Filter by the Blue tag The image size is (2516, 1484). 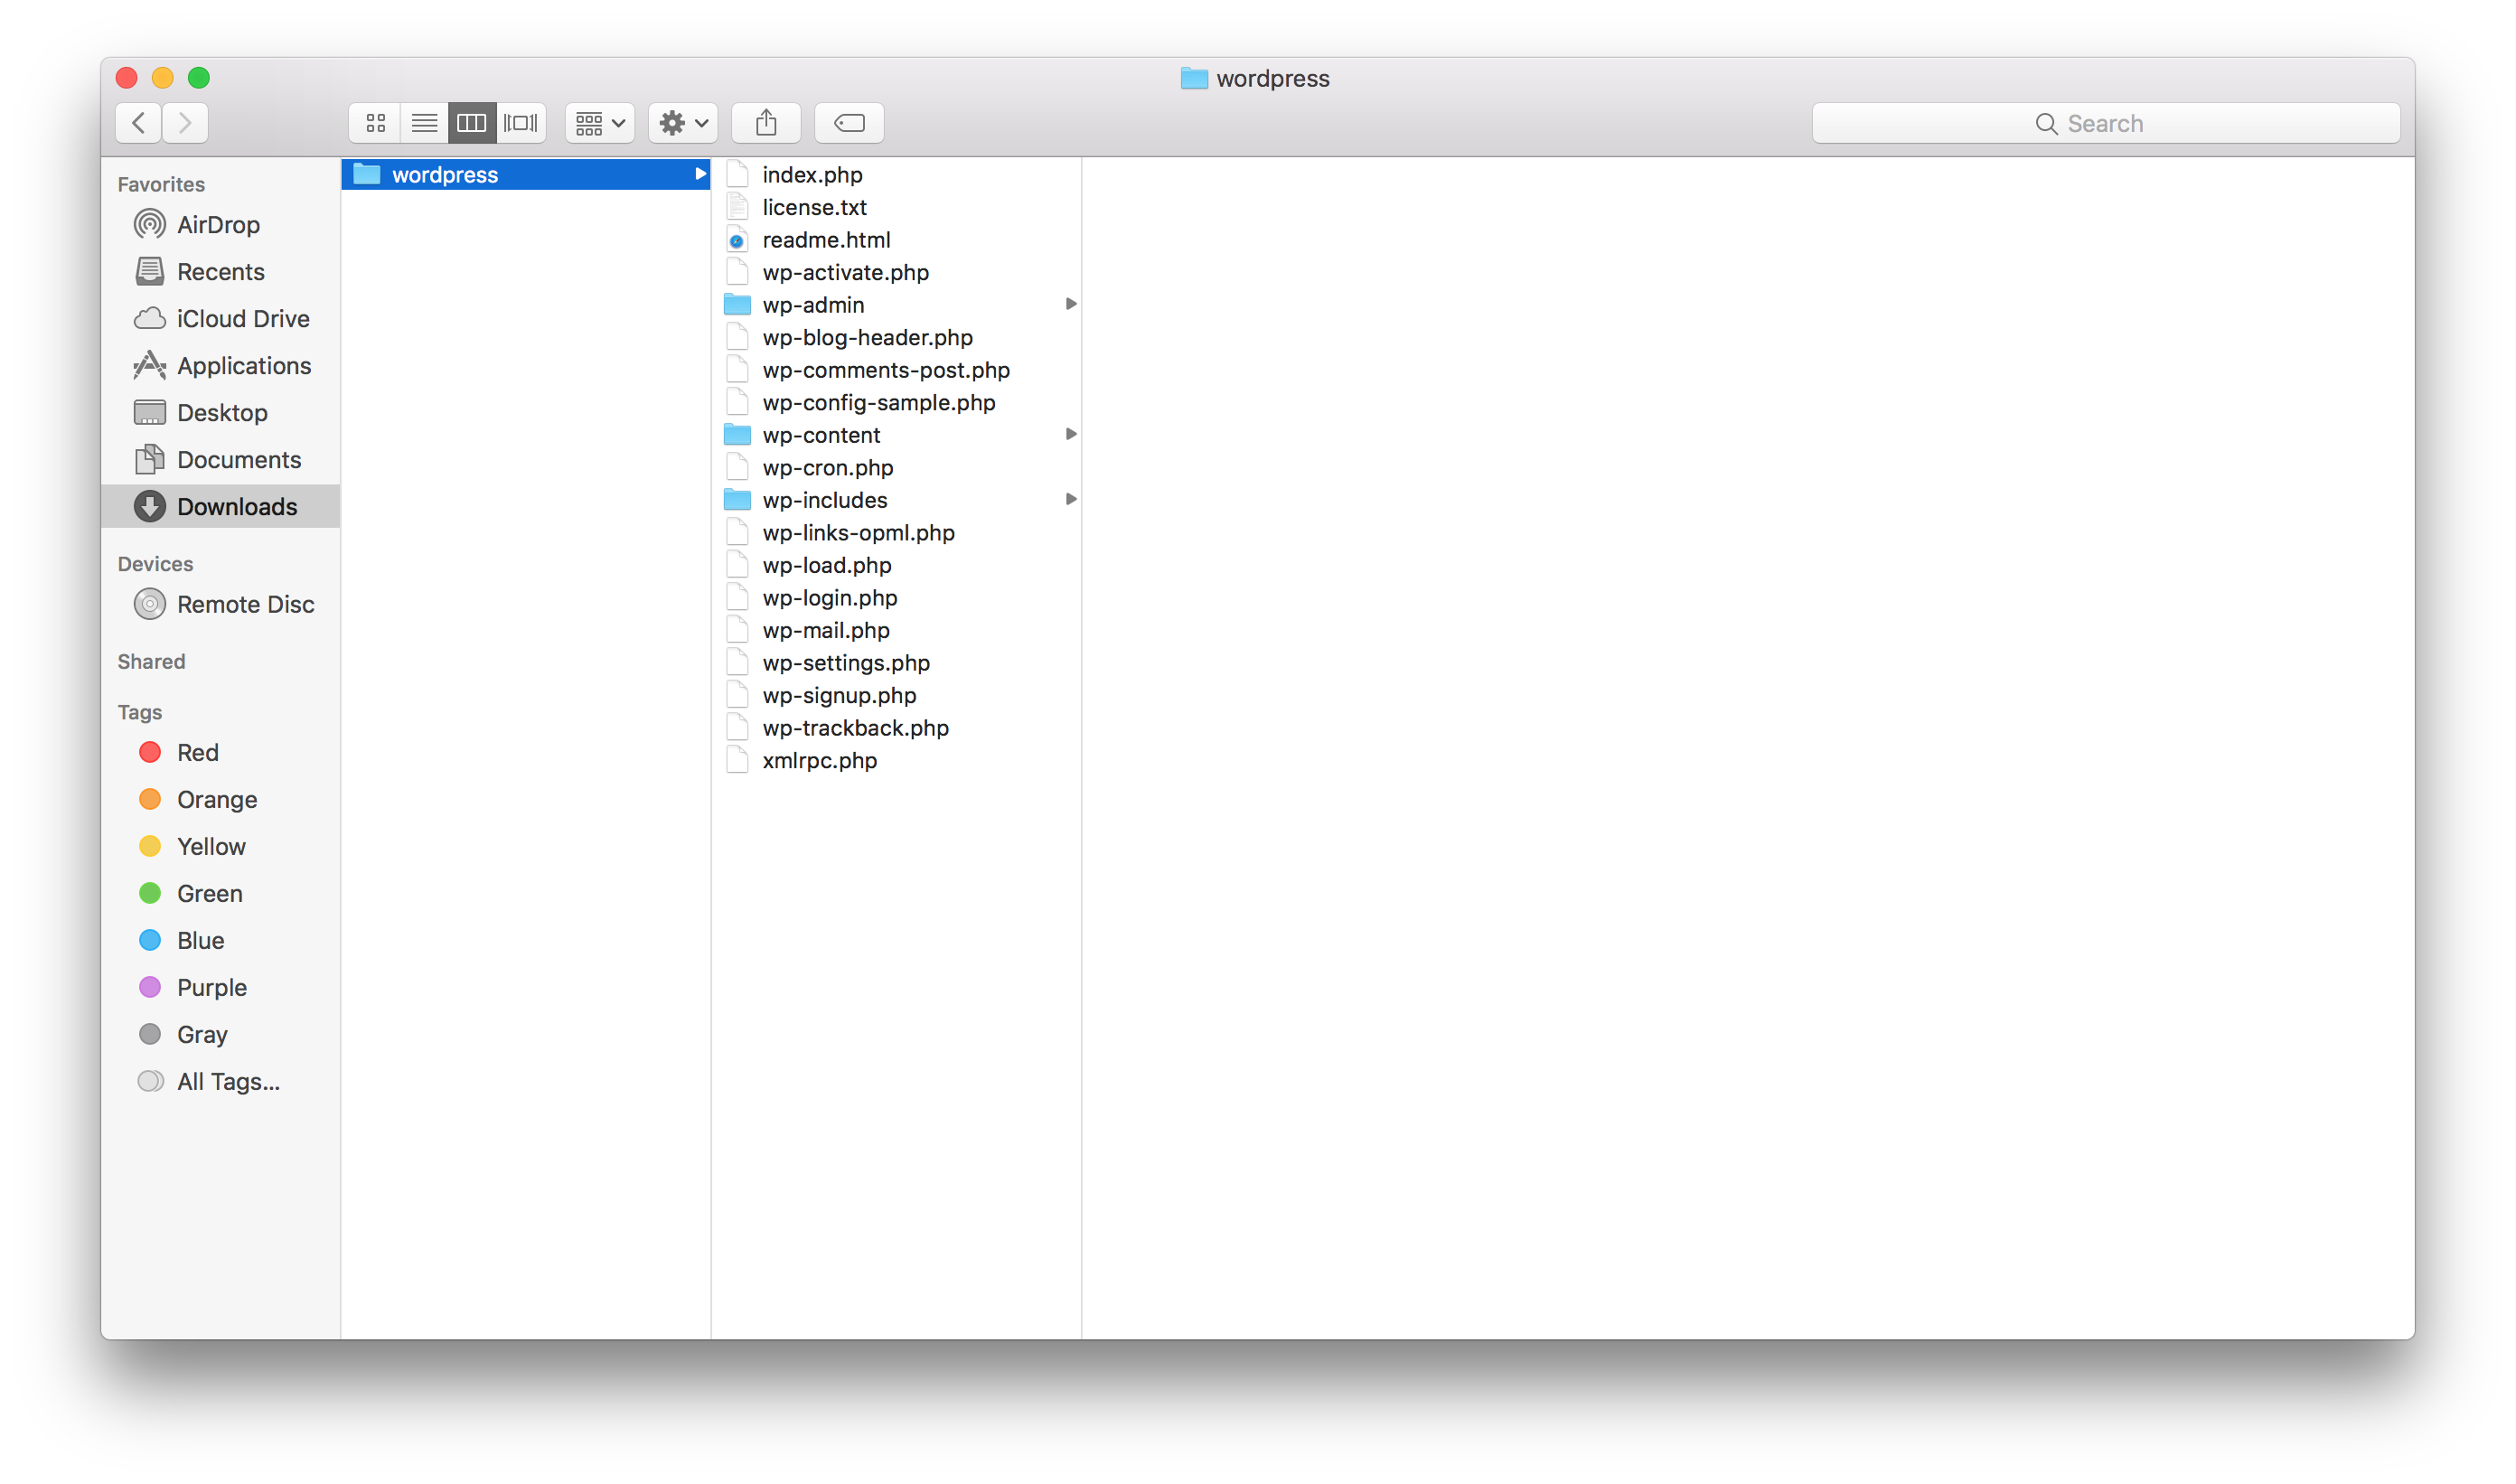pyautogui.click(x=220, y=941)
